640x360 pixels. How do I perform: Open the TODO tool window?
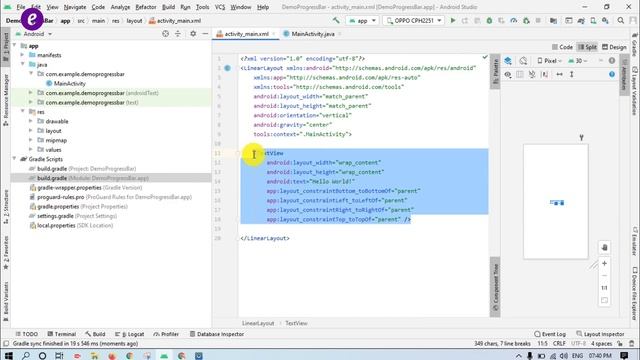27,334
